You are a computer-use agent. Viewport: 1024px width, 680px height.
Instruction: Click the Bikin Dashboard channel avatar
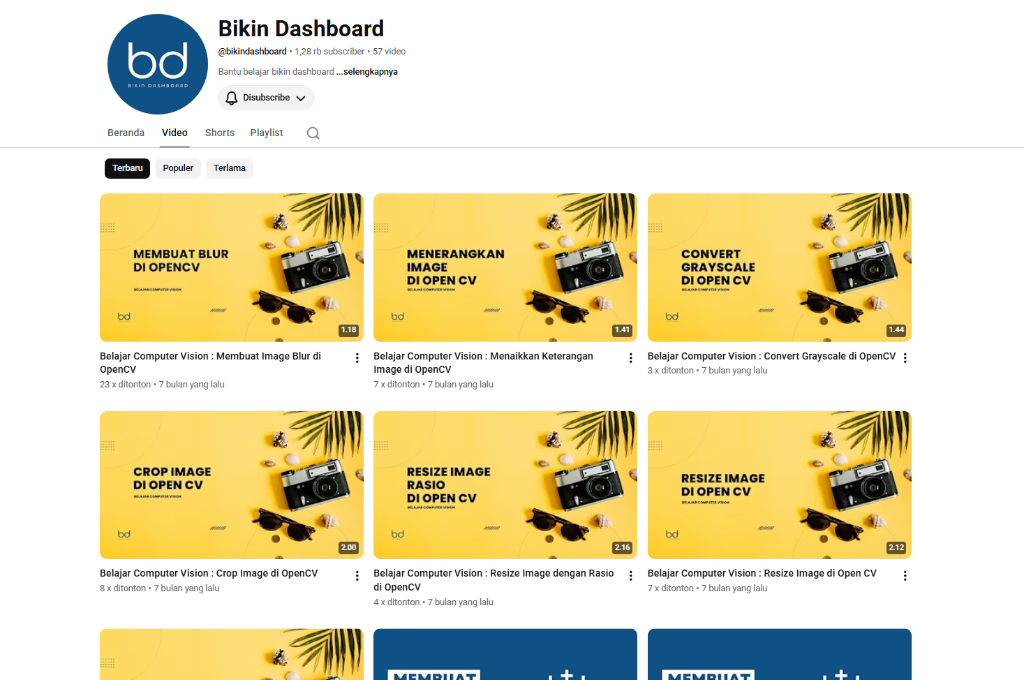point(157,64)
